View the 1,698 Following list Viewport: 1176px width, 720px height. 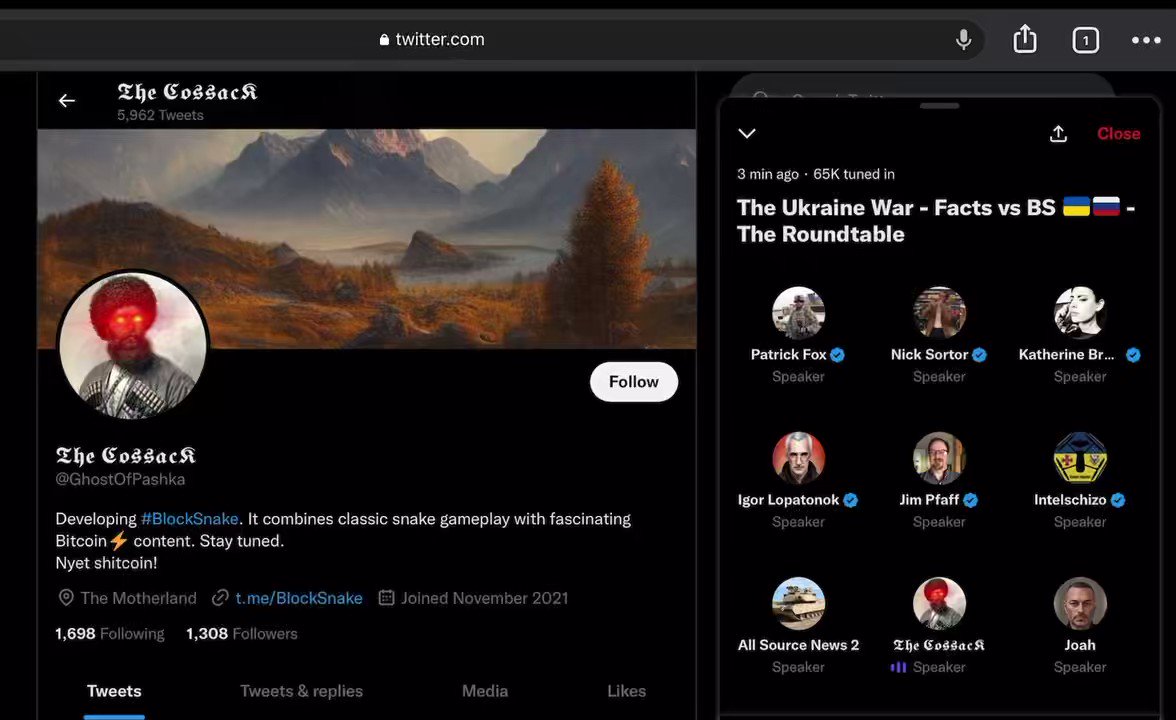pos(110,634)
